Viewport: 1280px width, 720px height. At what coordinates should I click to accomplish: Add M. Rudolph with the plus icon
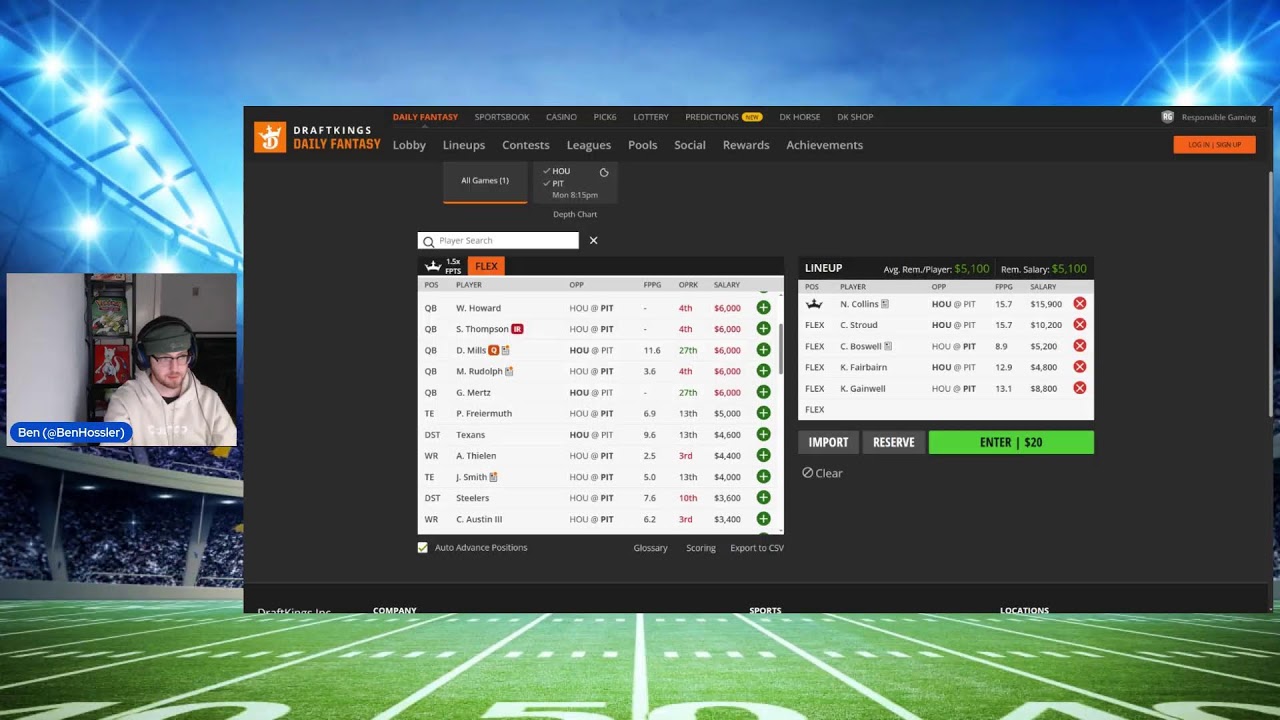pyautogui.click(x=763, y=371)
